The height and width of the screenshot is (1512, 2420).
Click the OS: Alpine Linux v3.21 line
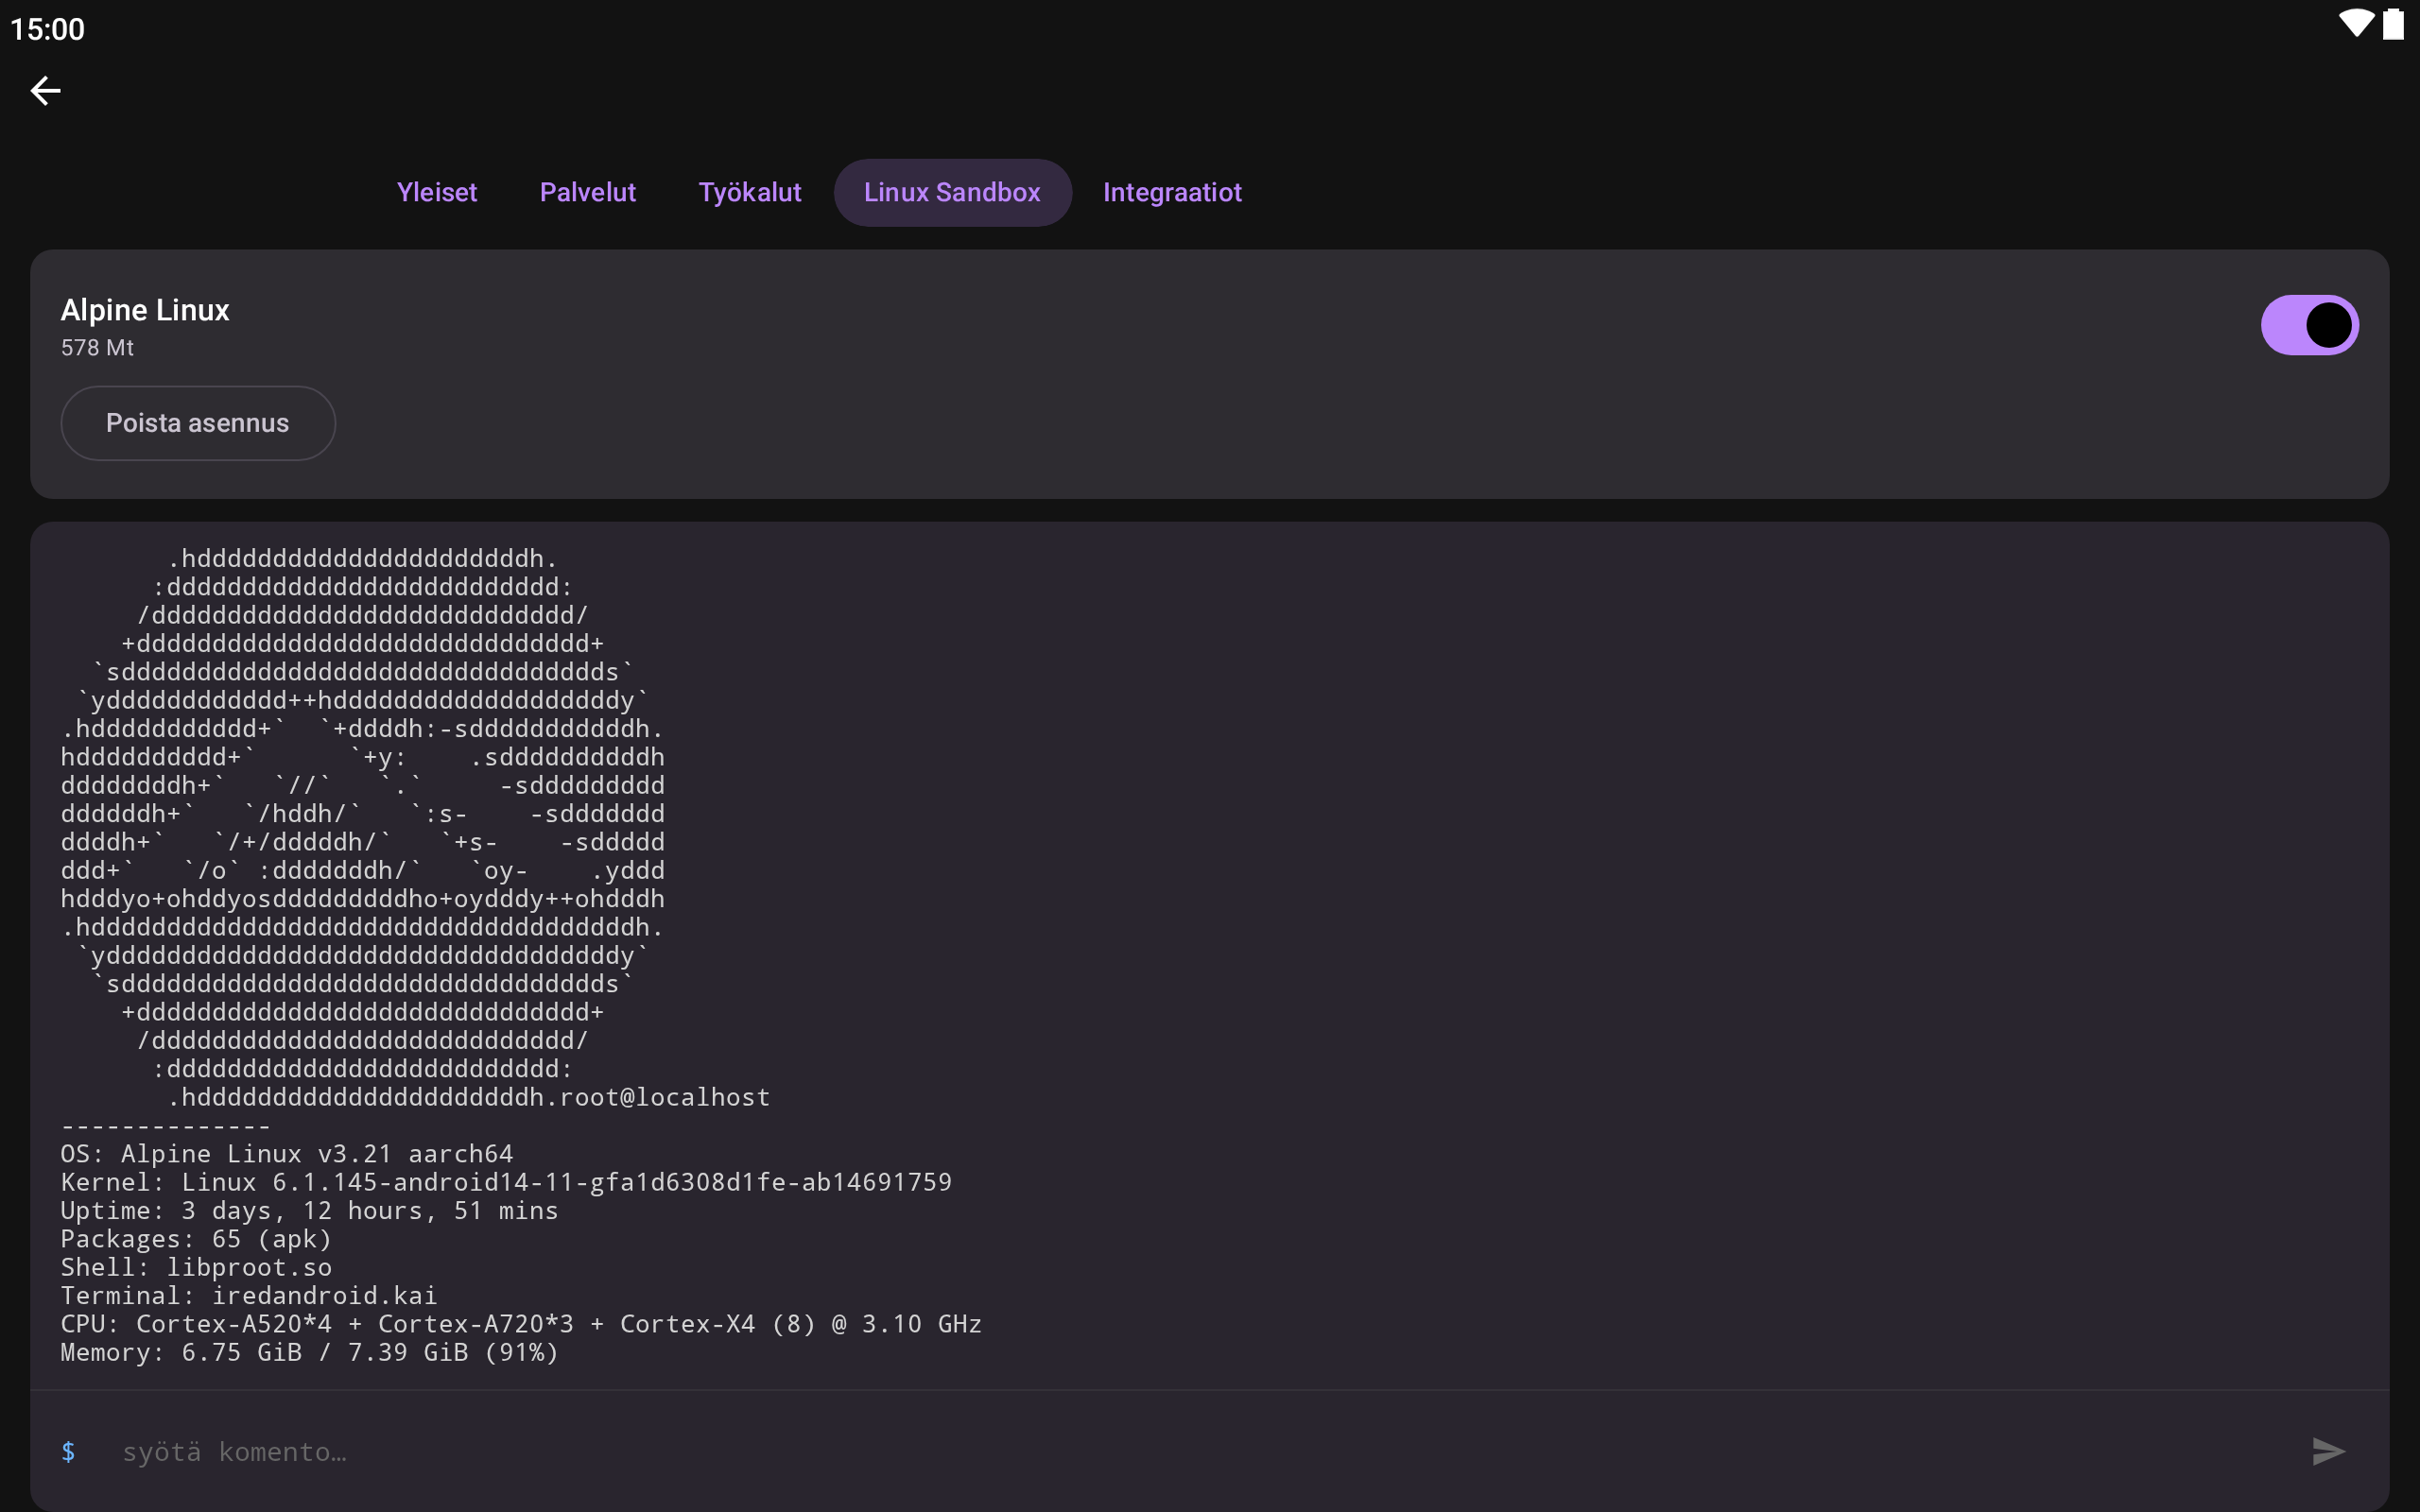(x=287, y=1154)
